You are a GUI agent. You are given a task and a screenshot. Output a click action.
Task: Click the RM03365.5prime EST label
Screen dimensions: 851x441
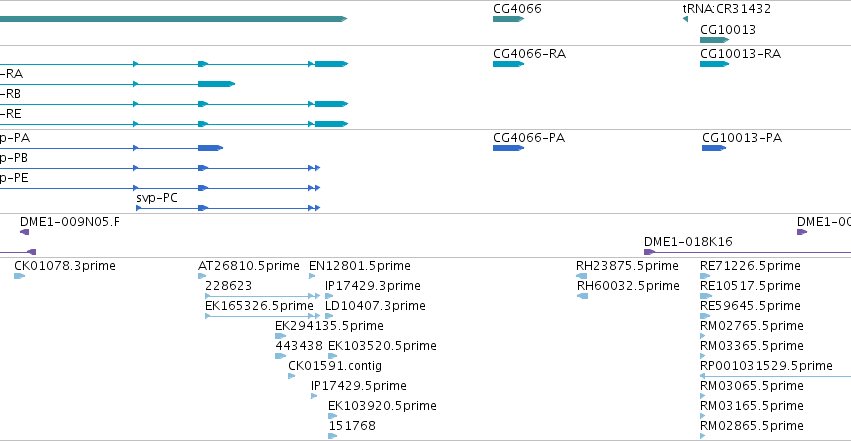coord(752,346)
